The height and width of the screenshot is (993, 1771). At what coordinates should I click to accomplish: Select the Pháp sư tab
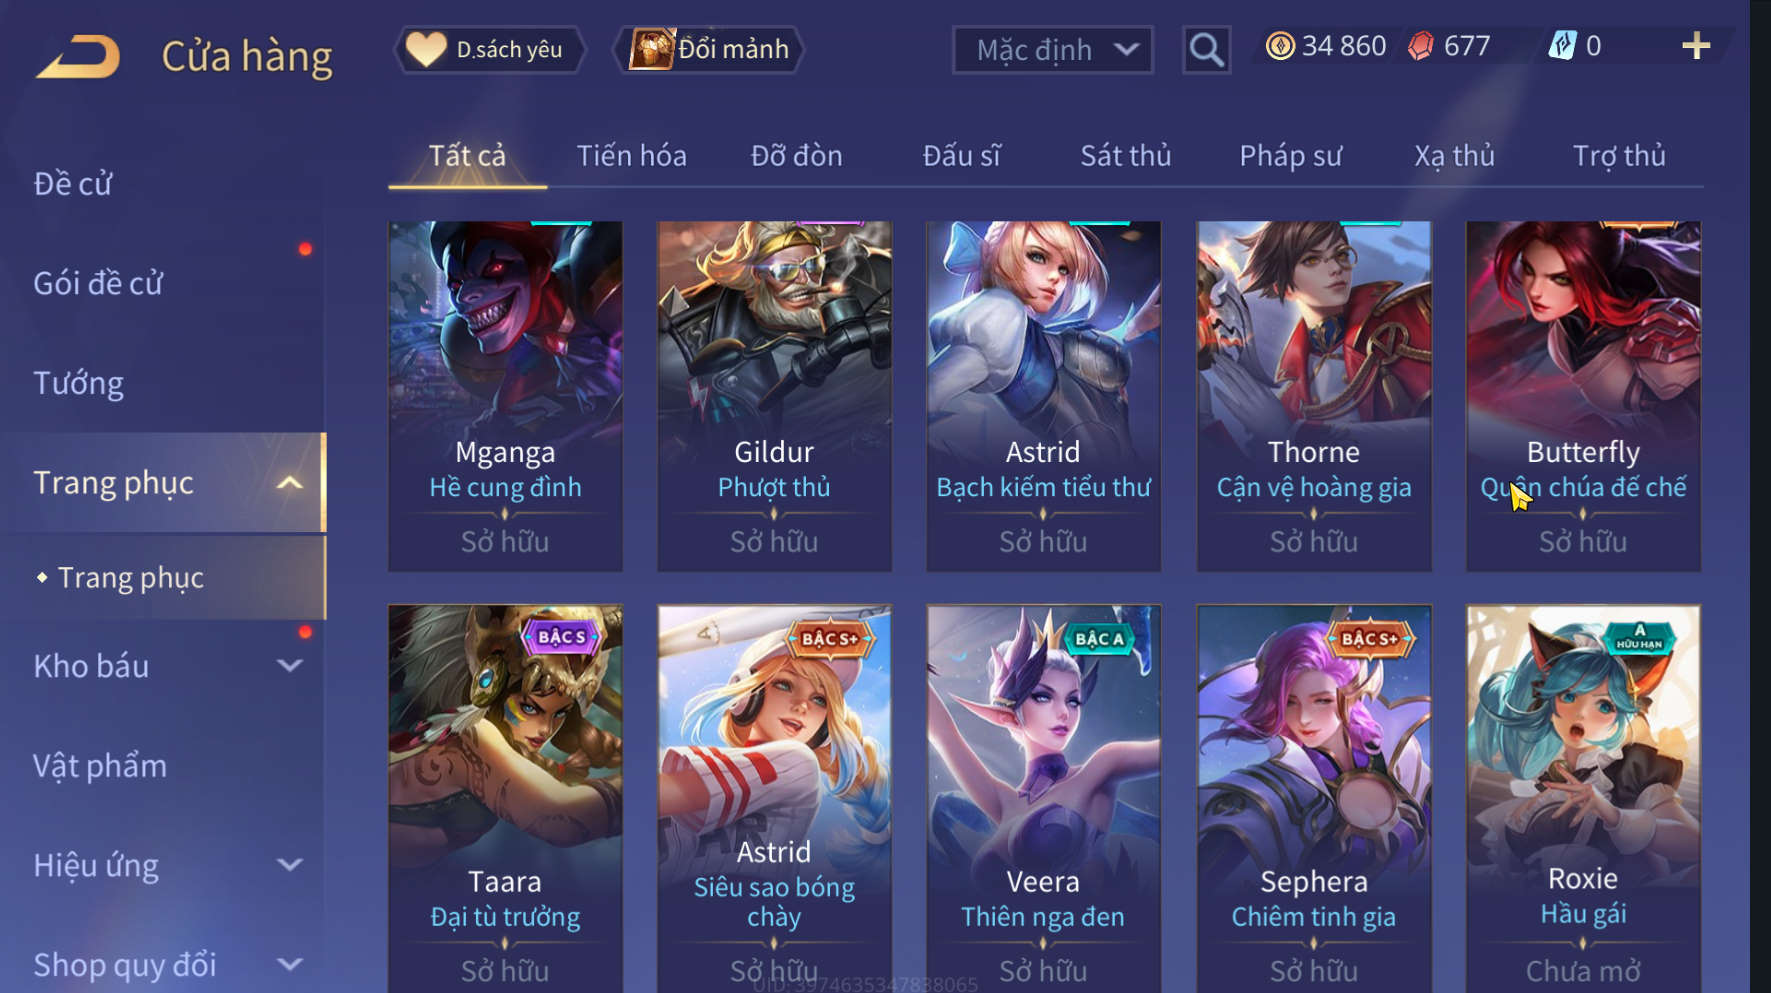pyautogui.click(x=1290, y=156)
